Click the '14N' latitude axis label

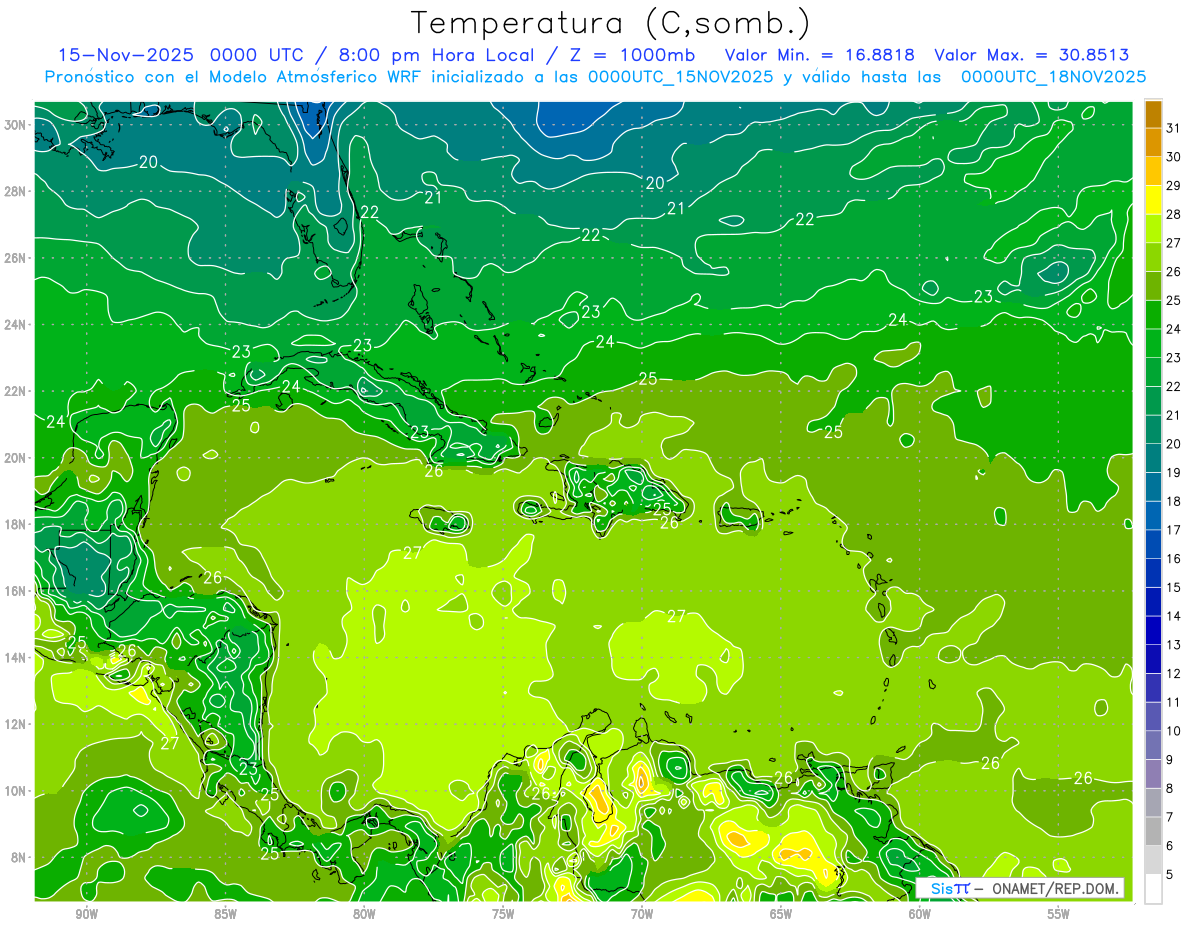[x=15, y=658]
